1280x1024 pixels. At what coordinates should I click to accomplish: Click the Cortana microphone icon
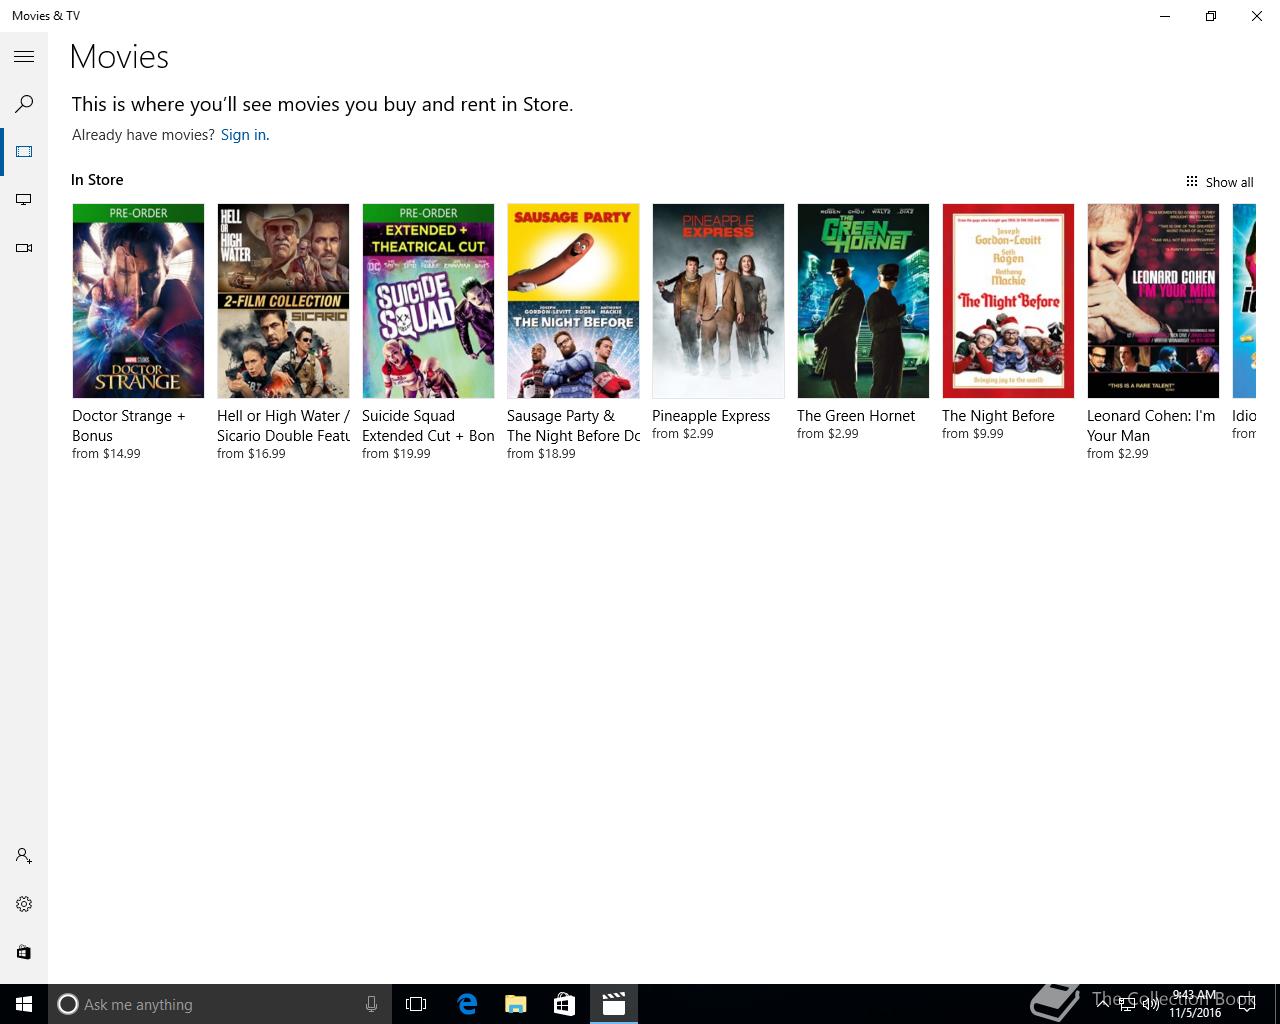(x=371, y=1004)
